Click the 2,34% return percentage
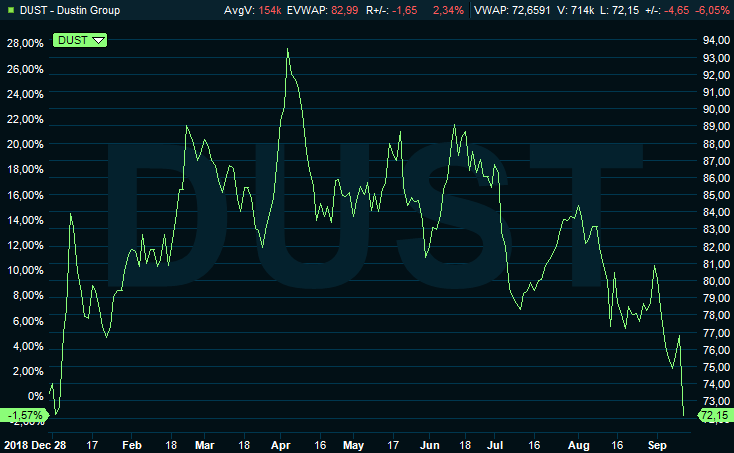Viewport: 734px width, 453px height. point(448,10)
